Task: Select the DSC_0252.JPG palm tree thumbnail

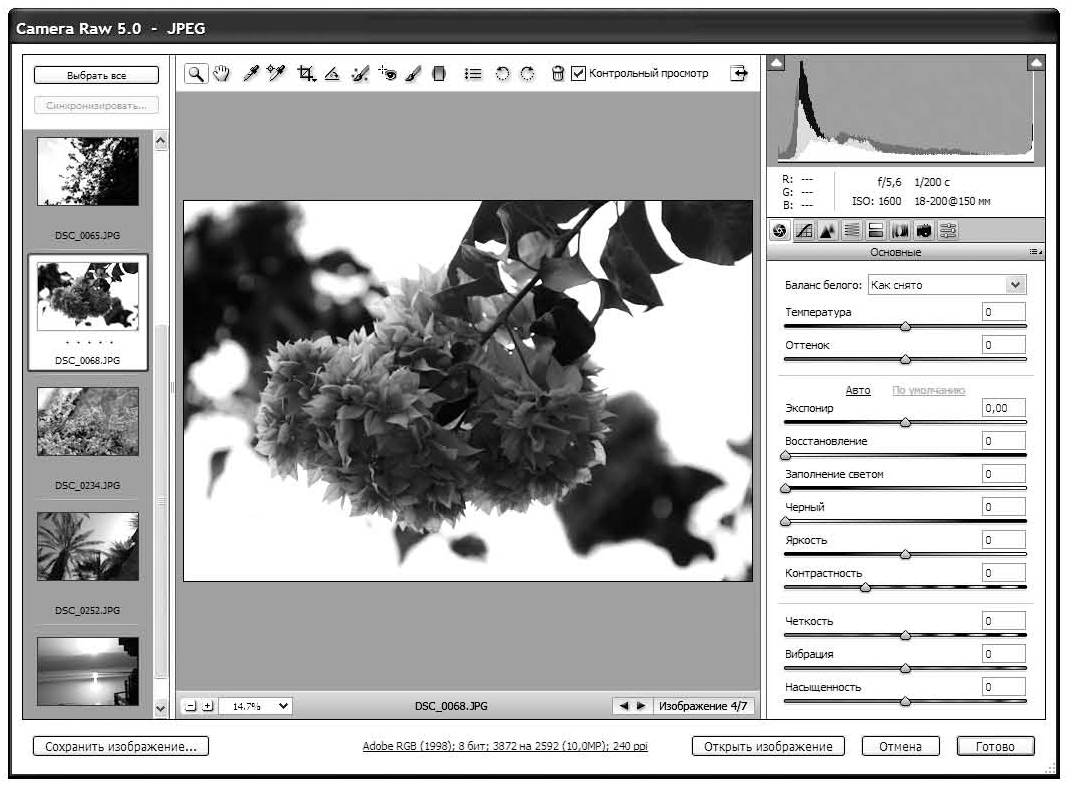Action: pyautogui.click(x=88, y=547)
